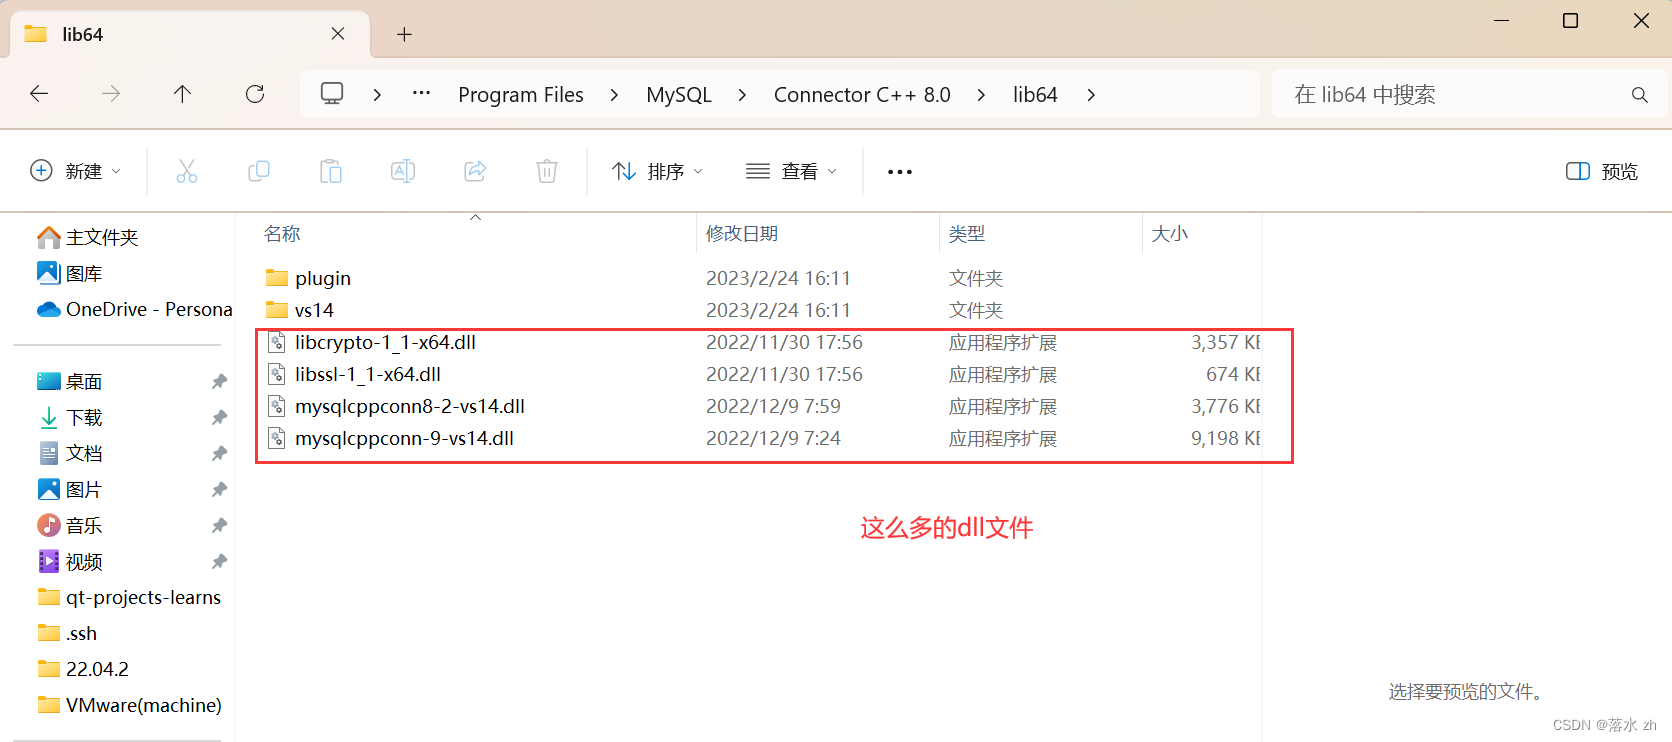
Task: Jump to Program Files in breadcrumb
Action: pyautogui.click(x=521, y=95)
